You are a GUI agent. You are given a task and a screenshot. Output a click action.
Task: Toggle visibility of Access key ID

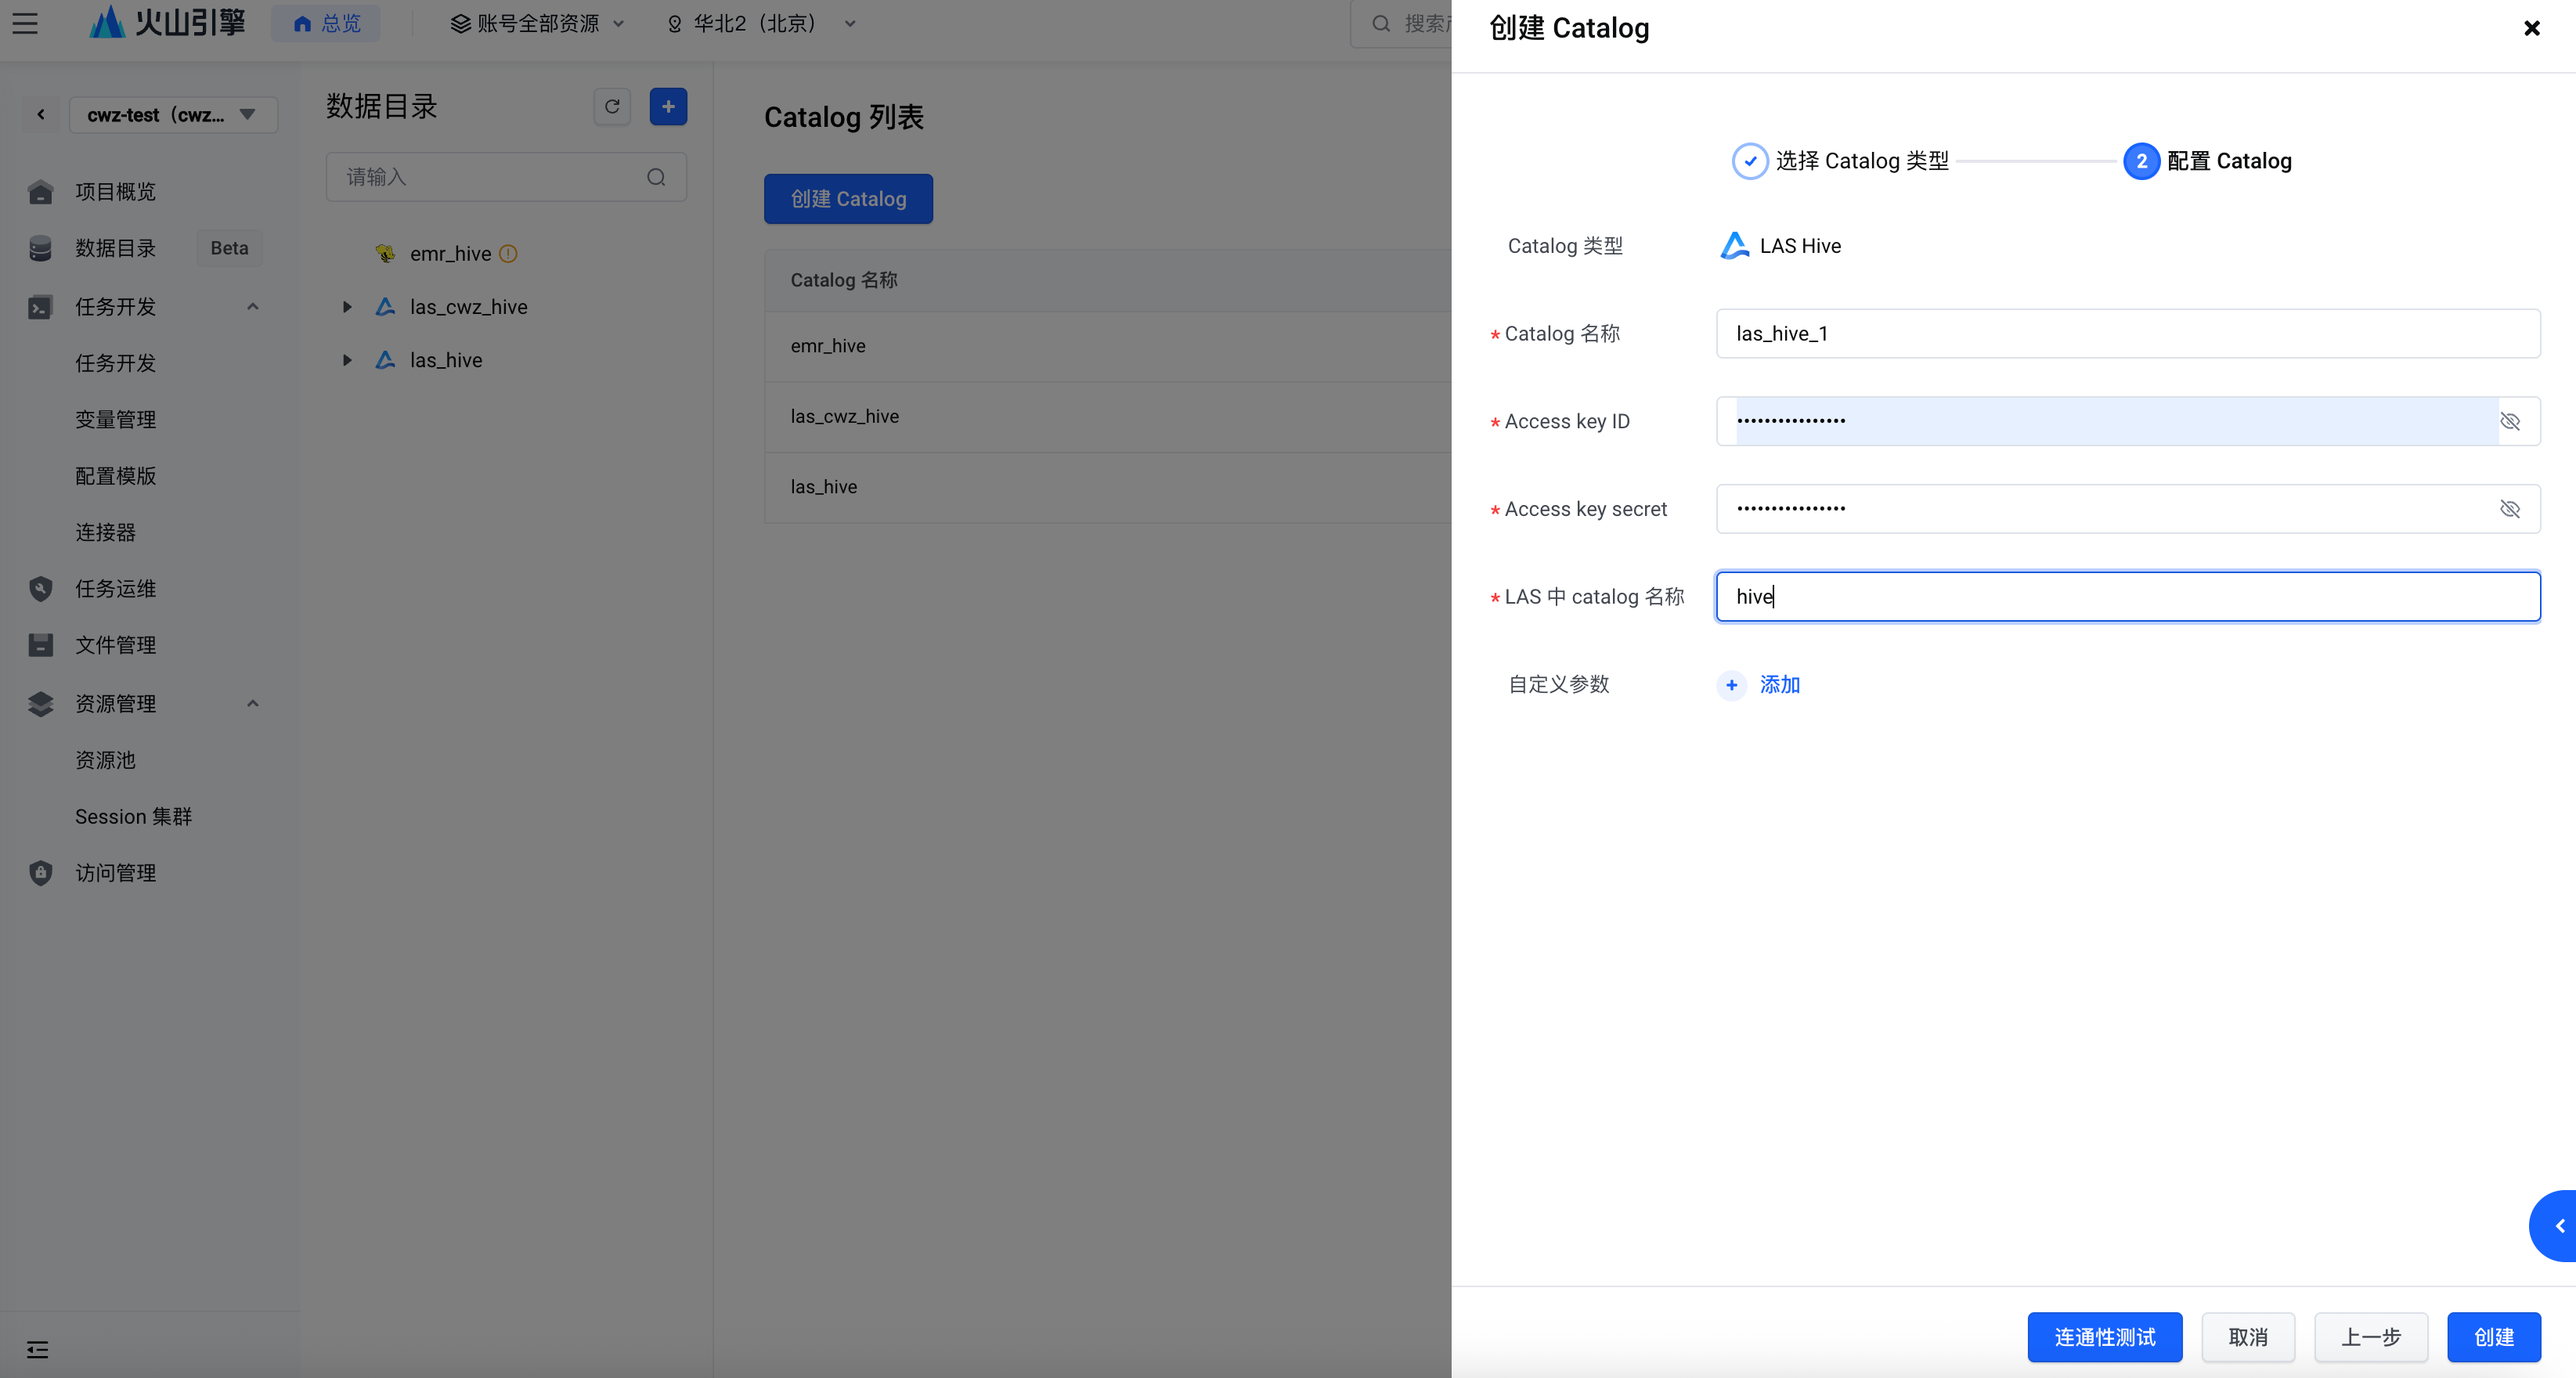point(2509,421)
